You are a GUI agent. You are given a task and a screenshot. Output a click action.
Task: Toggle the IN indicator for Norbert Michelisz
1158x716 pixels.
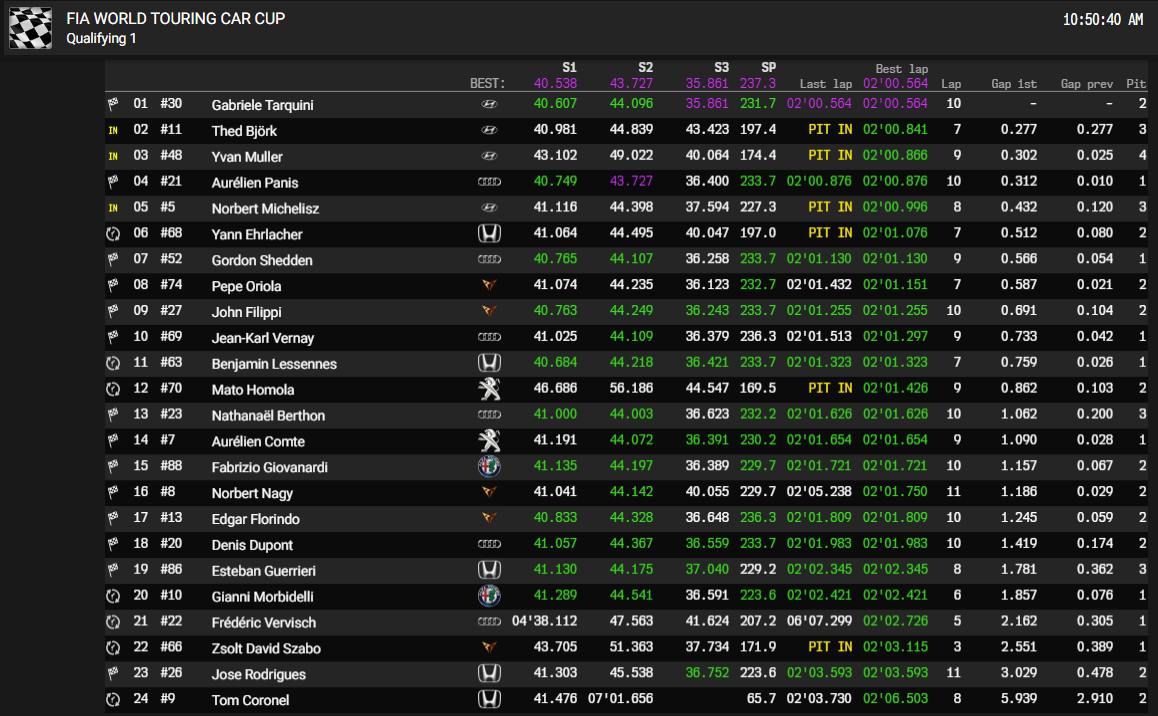coord(112,207)
